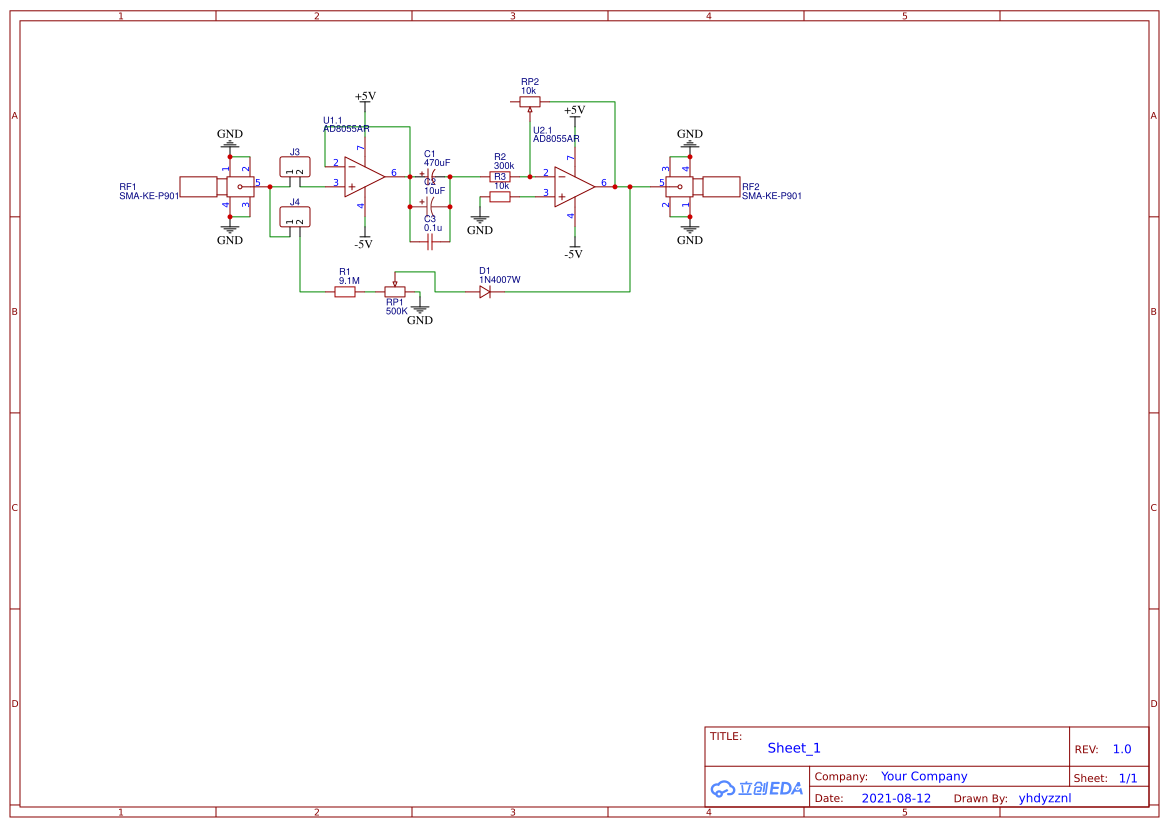
Task: Click the "SMA-KE-P901" label of RF1
Action: tap(149, 196)
